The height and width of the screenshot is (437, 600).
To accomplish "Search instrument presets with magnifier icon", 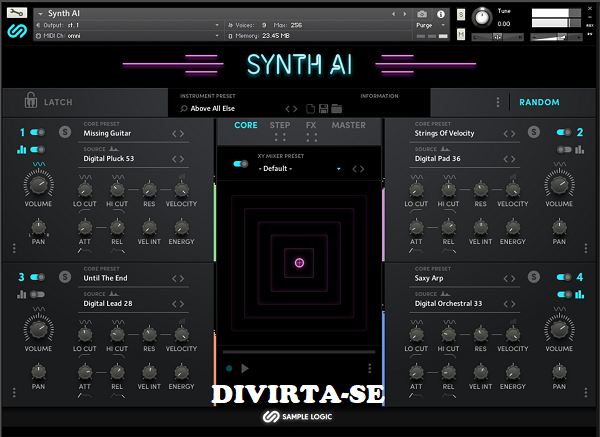I will 184,109.
